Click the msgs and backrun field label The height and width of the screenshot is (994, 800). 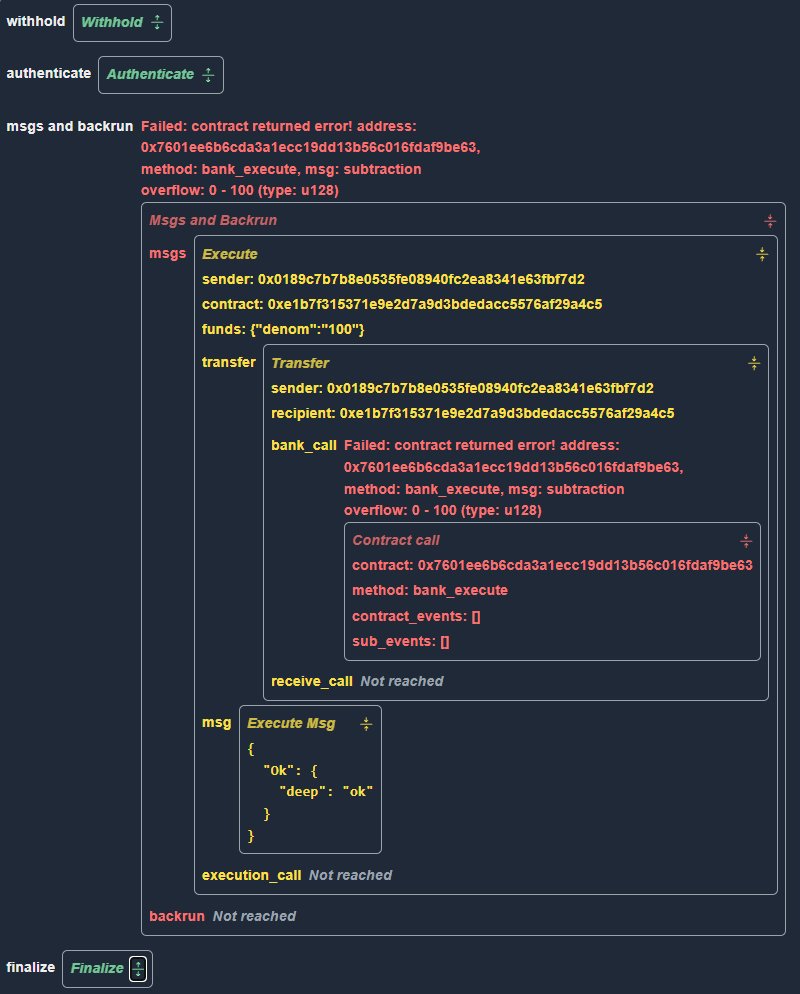pyautogui.click(x=70, y=126)
